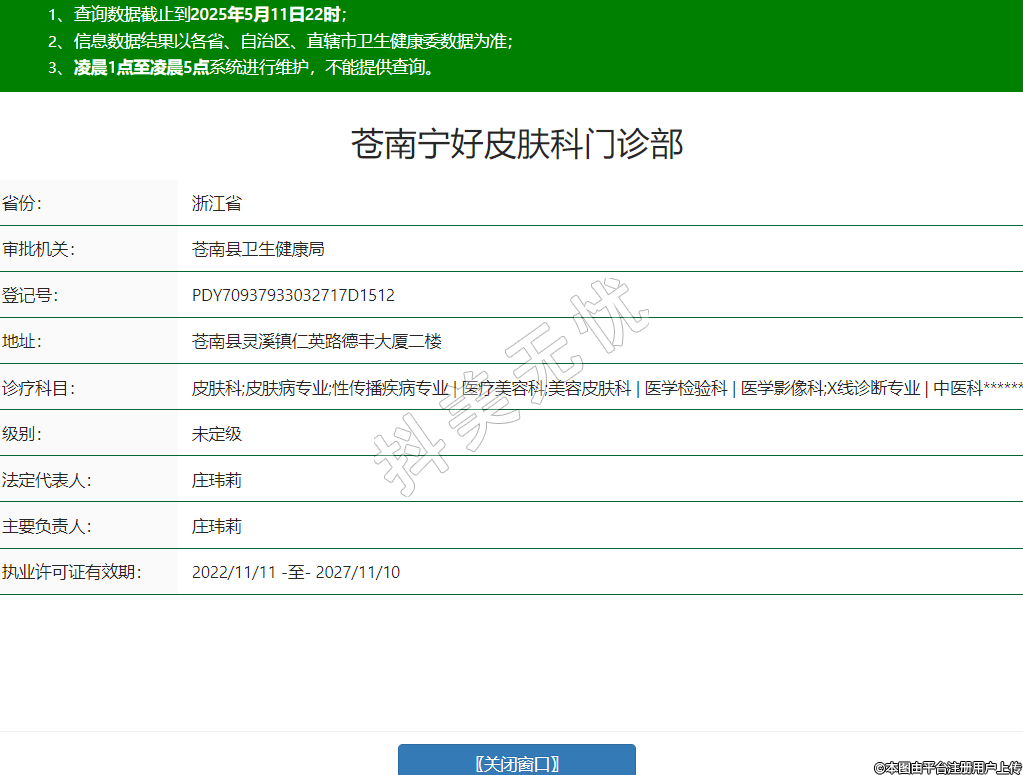Click the approving authority 苍南县卫生健康局

pyautogui.click(x=258, y=250)
